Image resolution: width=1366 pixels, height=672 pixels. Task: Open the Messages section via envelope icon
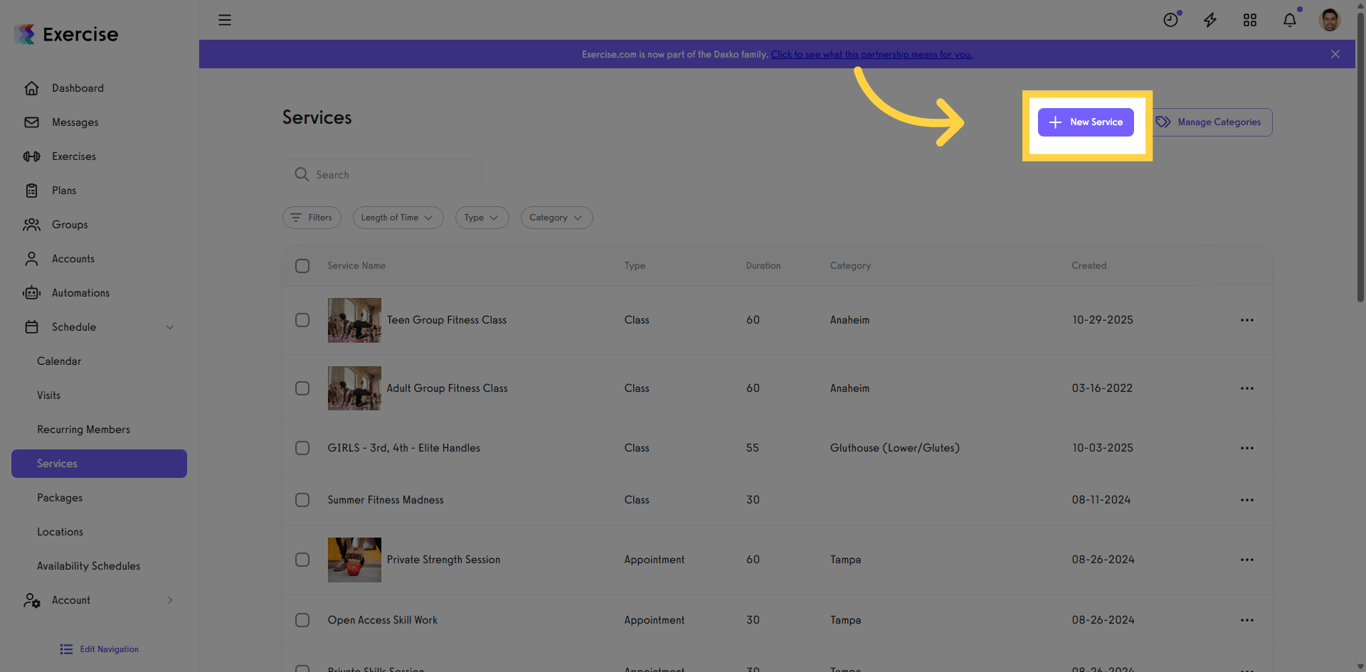coord(31,122)
